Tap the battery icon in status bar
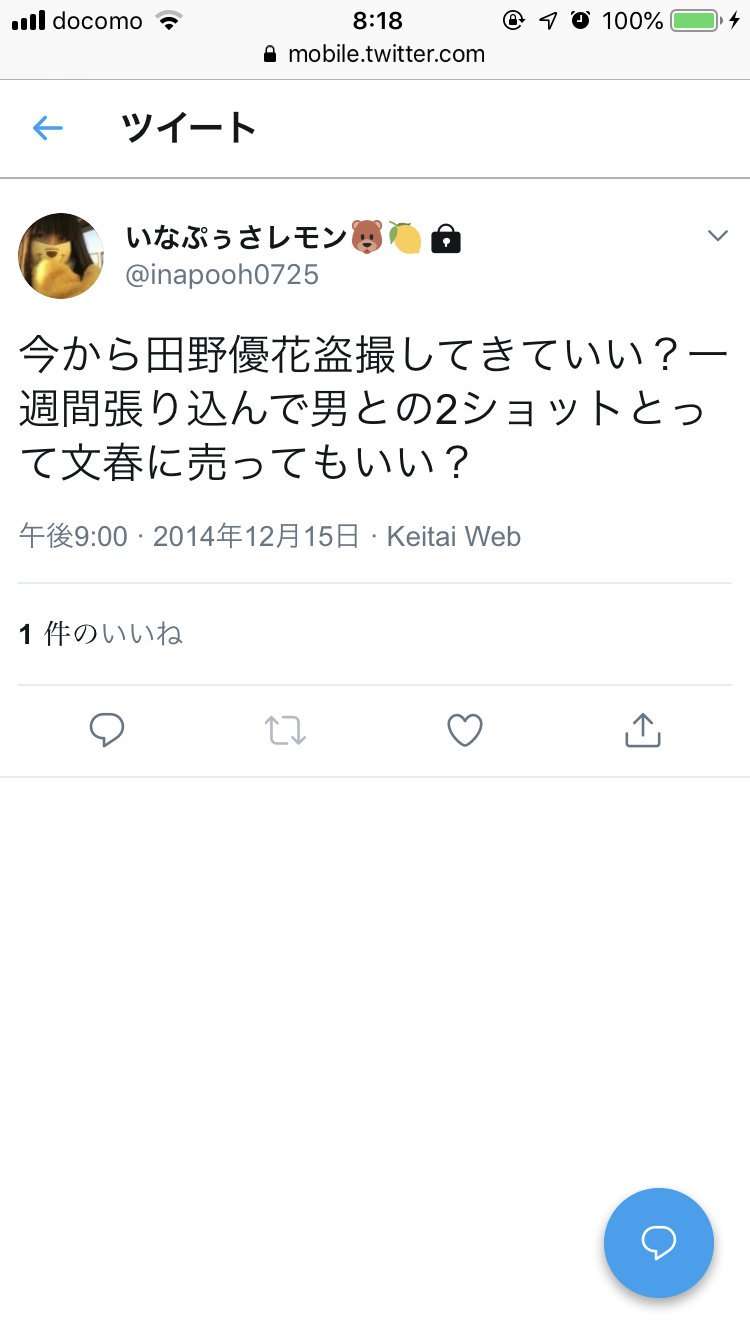The height and width of the screenshot is (1334, 750). pos(696,20)
